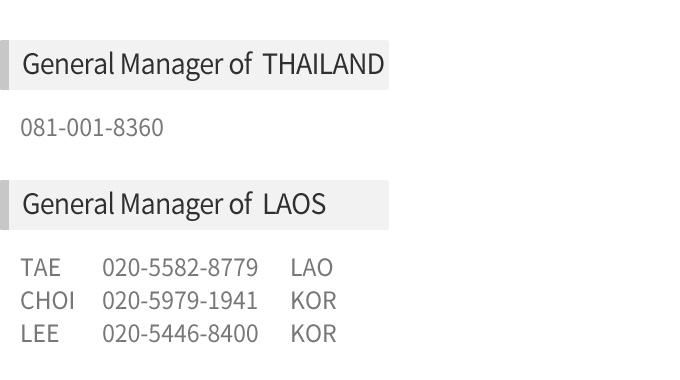680x380 pixels.
Task: Click phone number 020-5979-1941
Action: pyautogui.click(x=180, y=301)
